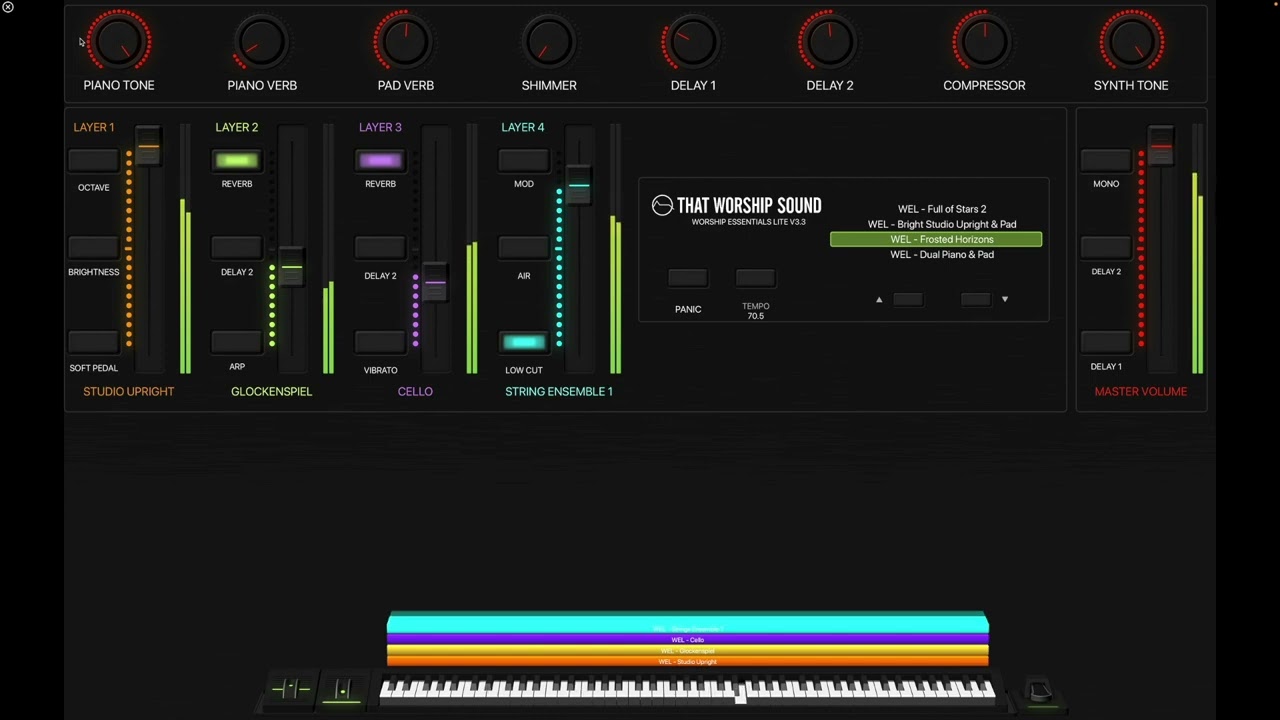Image resolution: width=1280 pixels, height=720 pixels.
Task: Click the Layer 4 String Ensemble volume fader
Action: coord(578,186)
